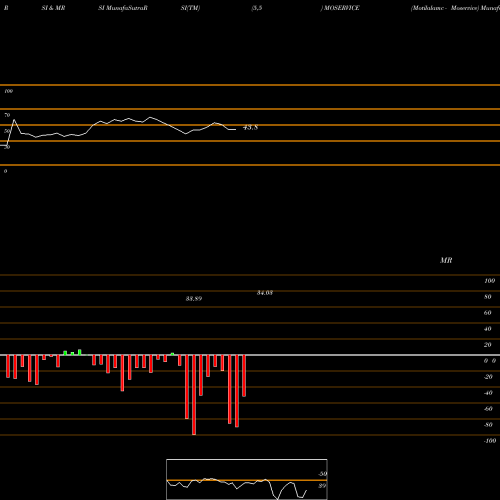Select the '70' RSI axis label
The image size is (500, 500).
pos(7,115)
